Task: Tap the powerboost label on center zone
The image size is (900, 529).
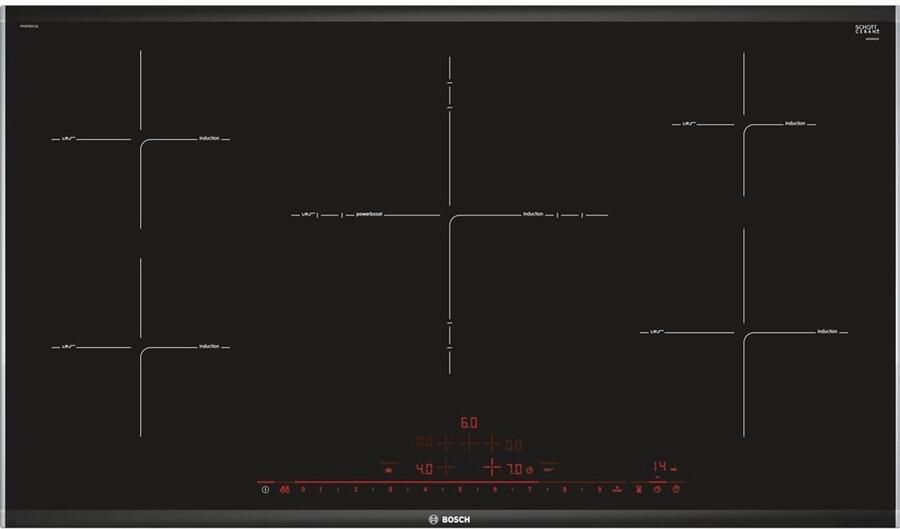Action: coord(369,214)
